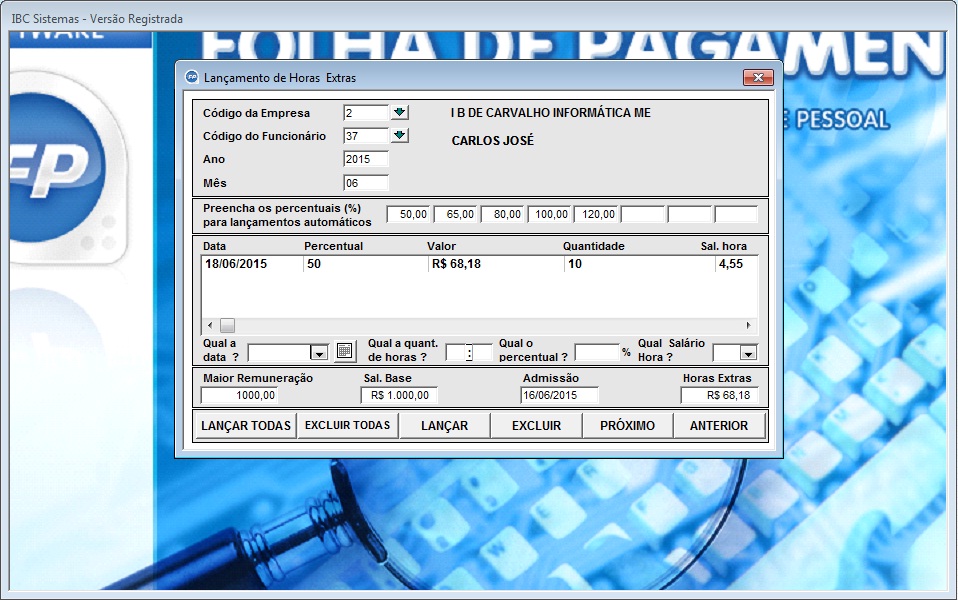Click the Data column header
The width and height of the screenshot is (958, 600).
[214, 246]
